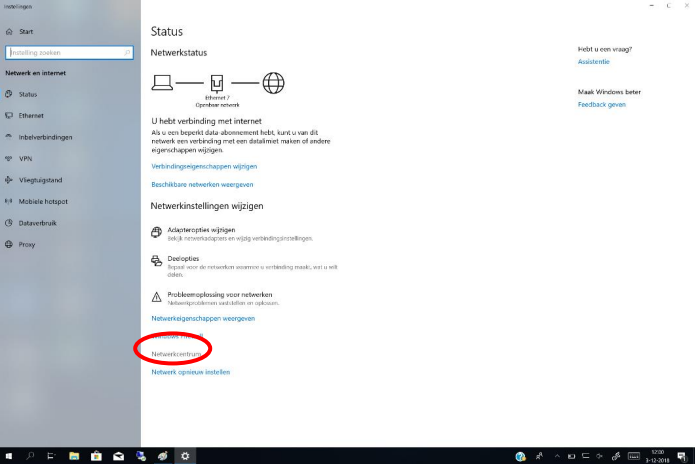Click the Mobiele hotspot icon
The image size is (695, 464).
point(8,201)
